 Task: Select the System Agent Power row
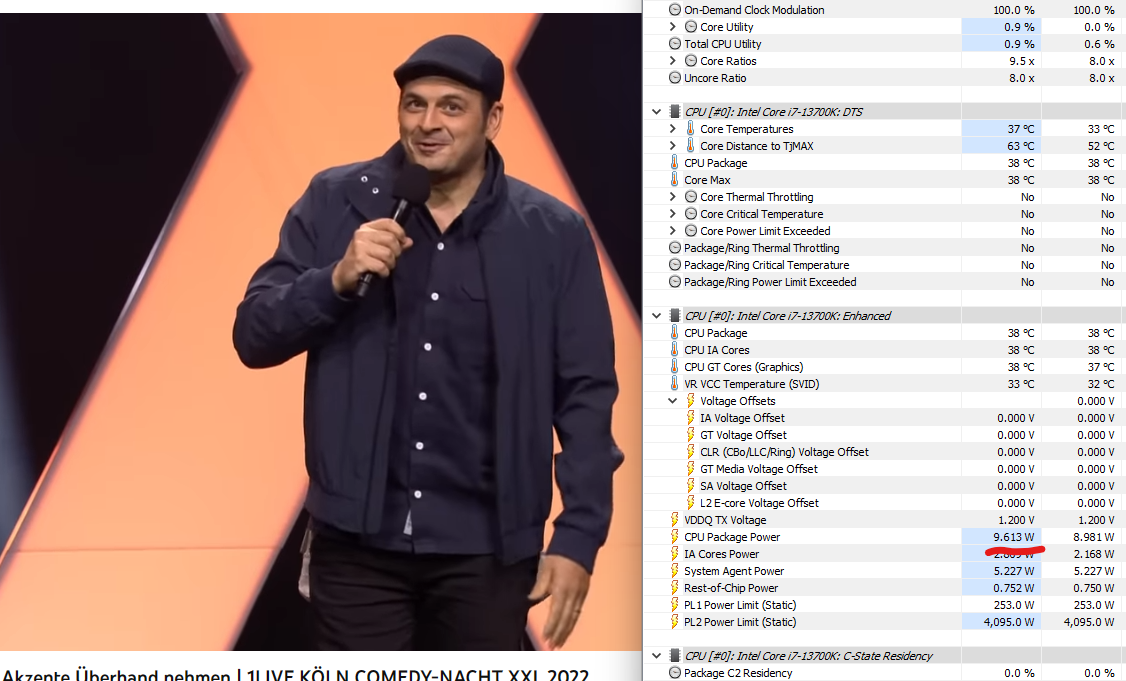[x=885, y=571]
